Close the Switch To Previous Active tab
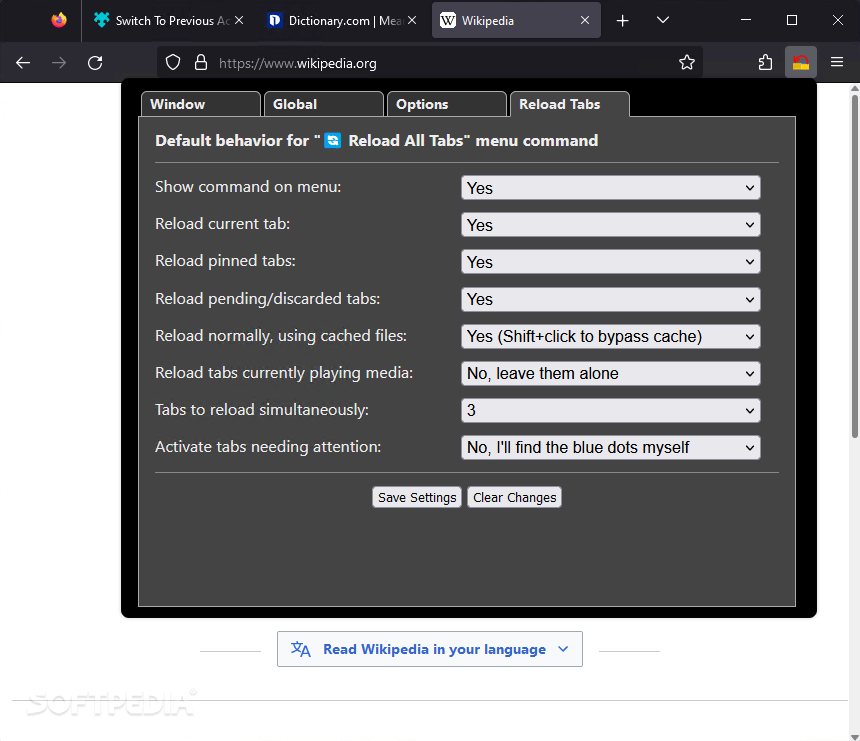This screenshot has width=860, height=741. [x=239, y=20]
